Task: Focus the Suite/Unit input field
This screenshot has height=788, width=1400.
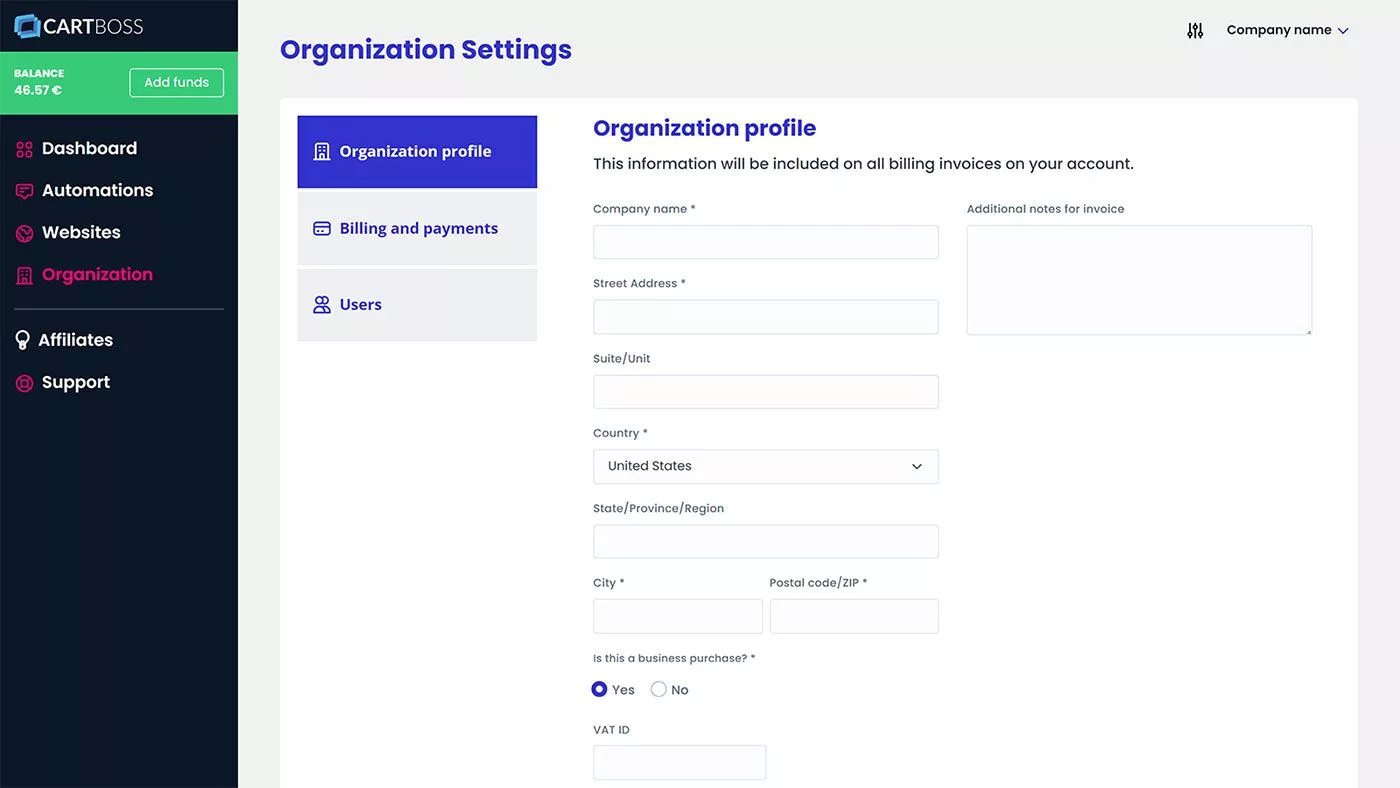Action: coord(766,392)
